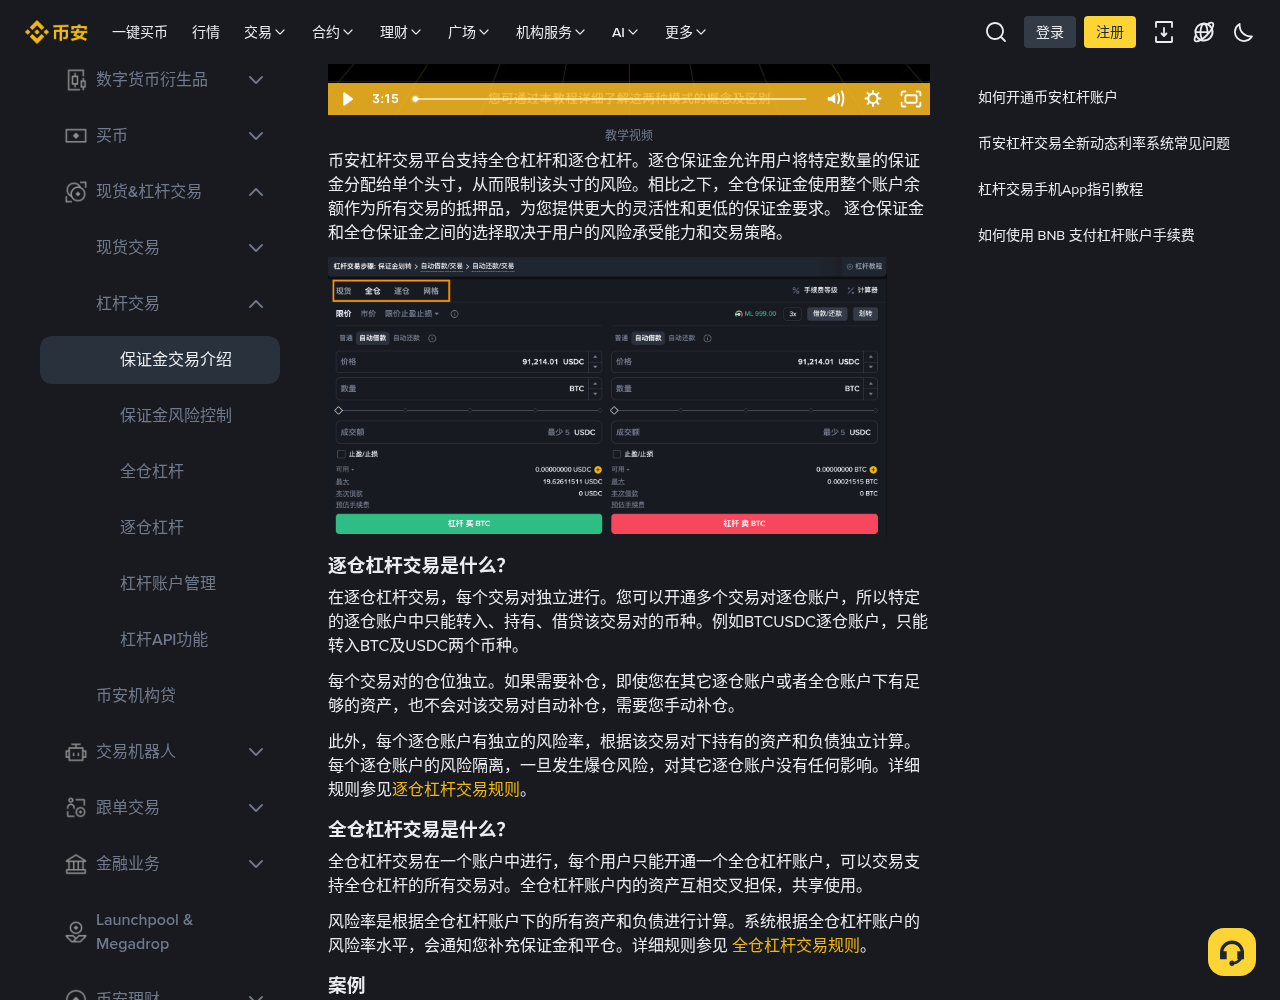Click the 金融业务 bank icon

[x=76, y=864]
